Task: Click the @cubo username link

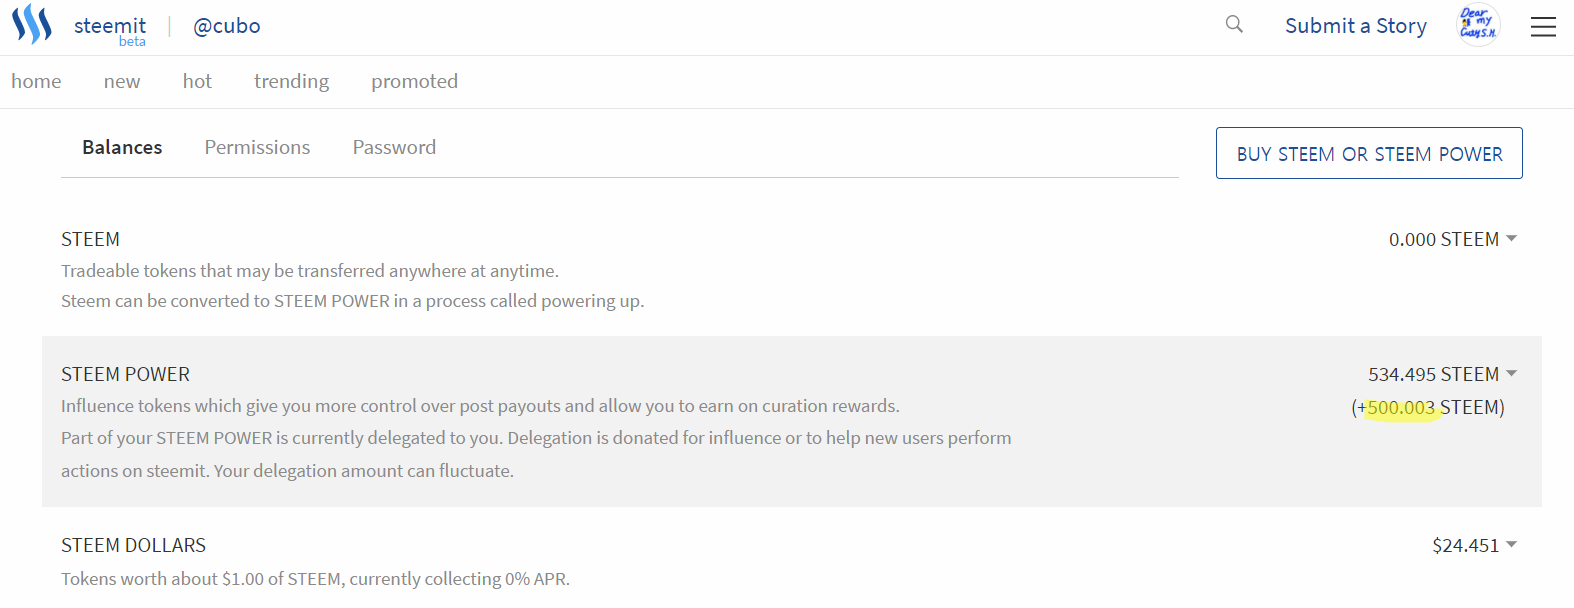Action: pos(226,26)
